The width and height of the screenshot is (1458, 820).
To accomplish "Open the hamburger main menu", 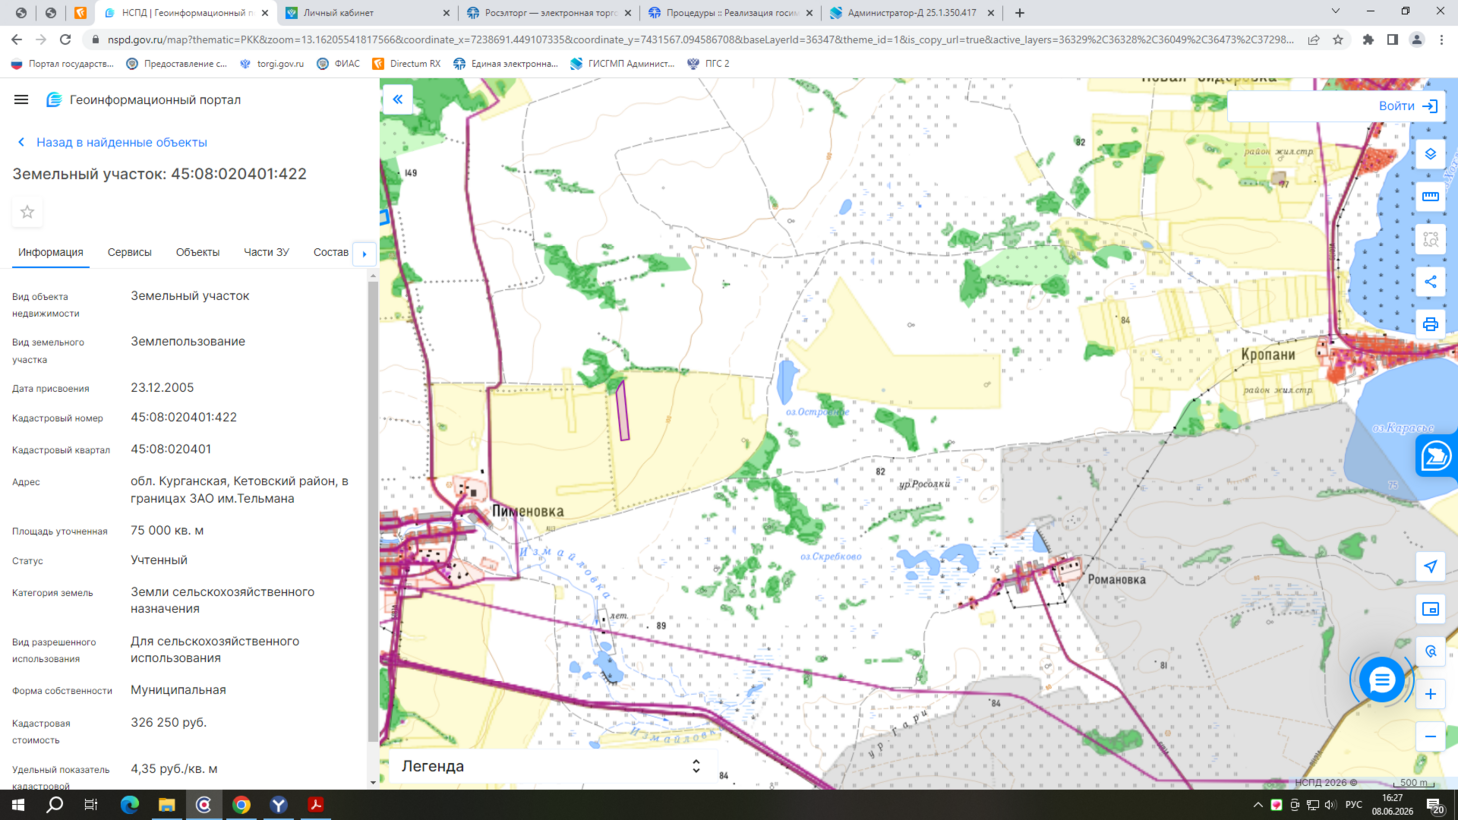I will (x=21, y=100).
